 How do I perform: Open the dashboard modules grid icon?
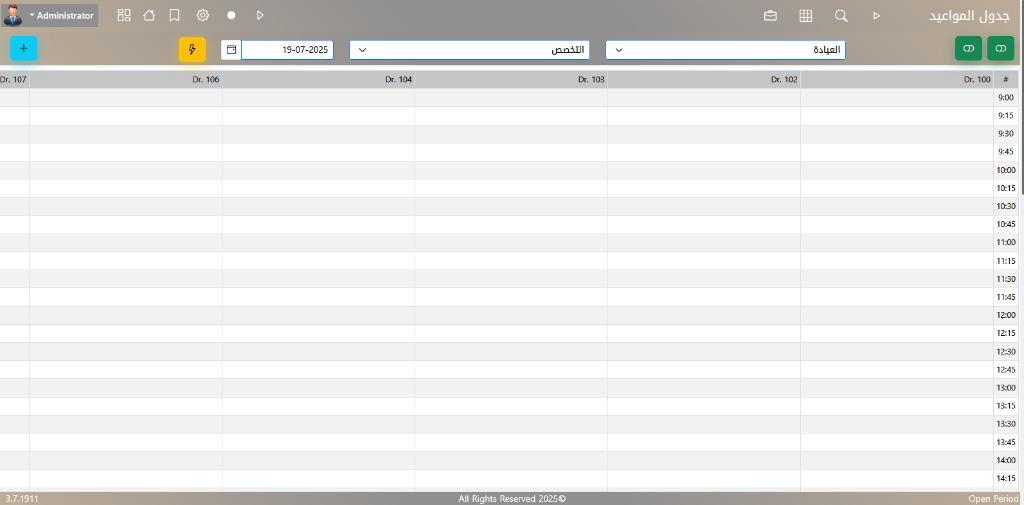click(124, 15)
